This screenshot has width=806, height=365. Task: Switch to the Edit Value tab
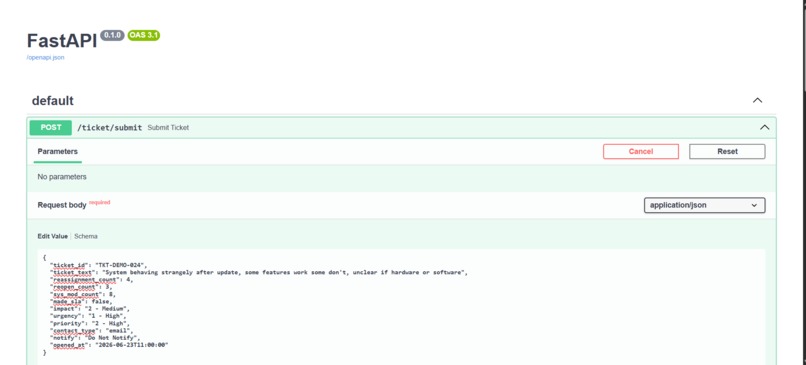coord(52,236)
